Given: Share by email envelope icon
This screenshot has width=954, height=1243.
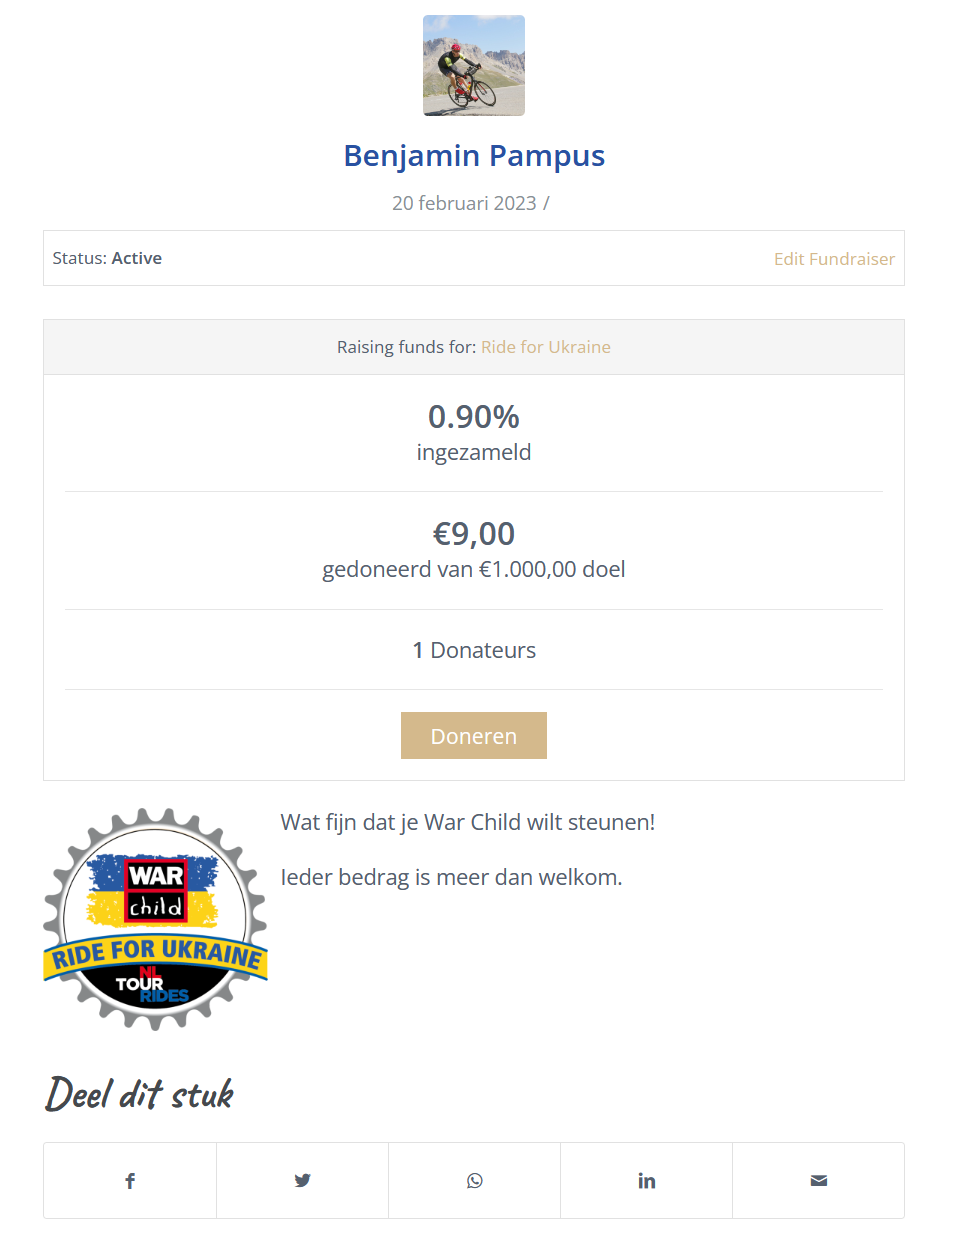Looking at the screenshot, I should [819, 1181].
